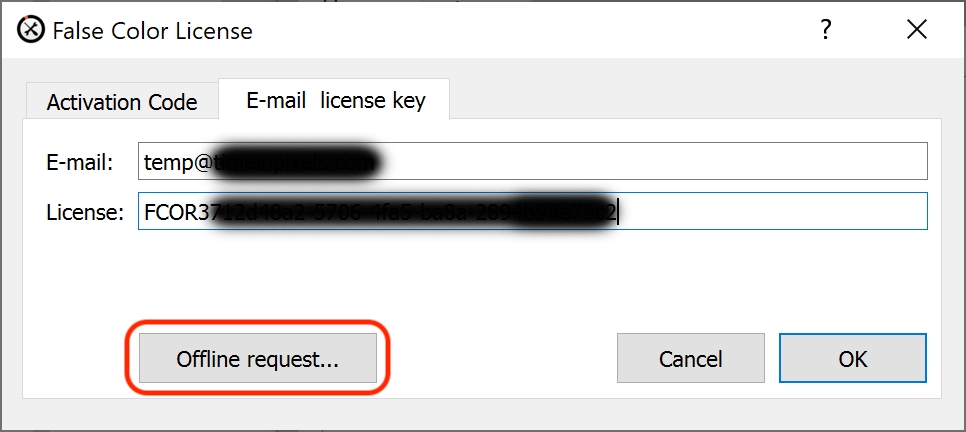Open the Offline request dialog
966x432 pixels.
coord(258,359)
